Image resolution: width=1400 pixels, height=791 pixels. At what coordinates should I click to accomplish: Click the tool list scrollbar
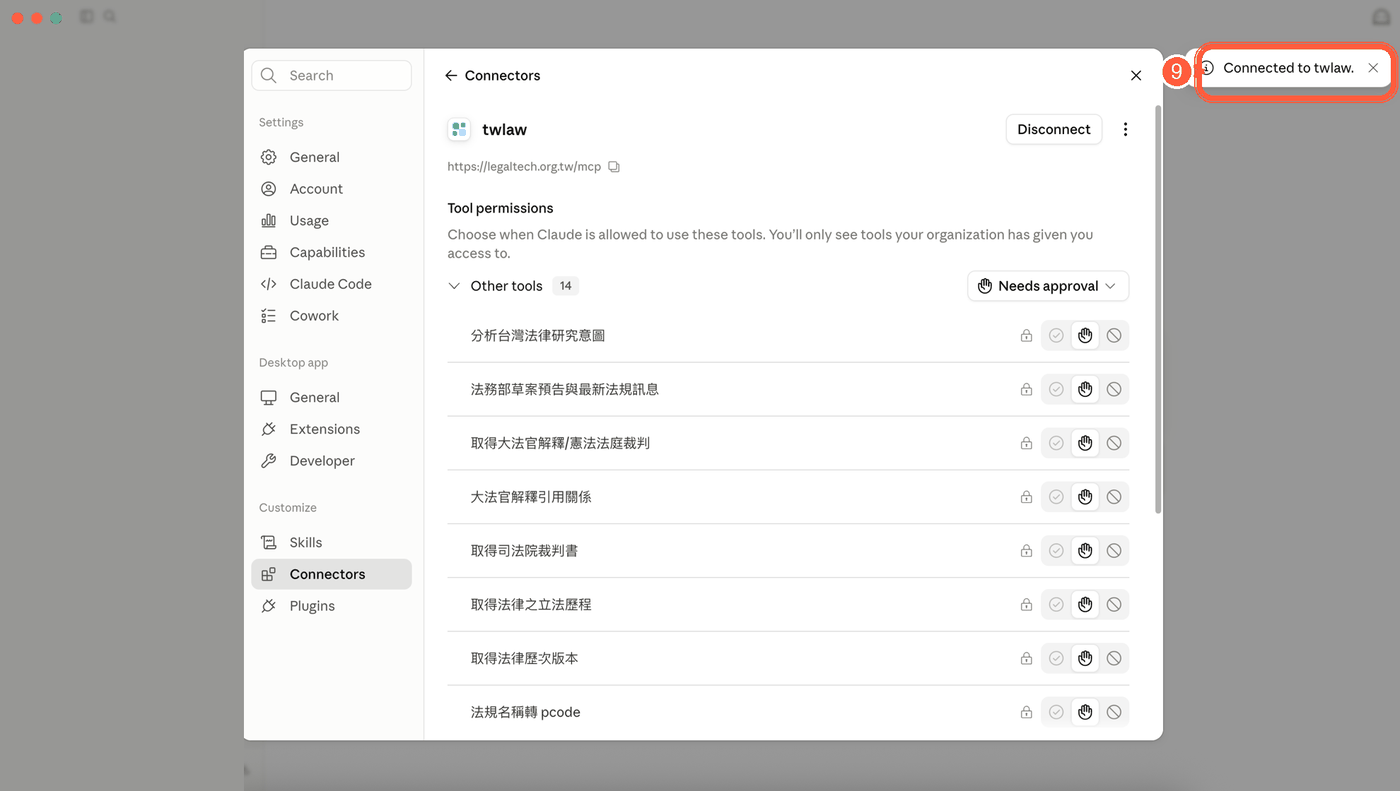(x=1158, y=310)
